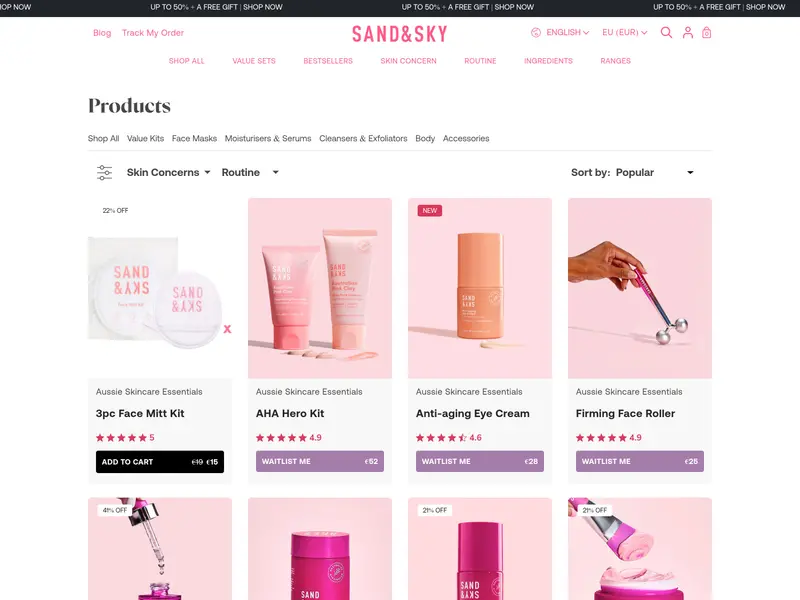800x600 pixels.
Task: Open the Firming Face Roller product image
Action: [x=640, y=288]
